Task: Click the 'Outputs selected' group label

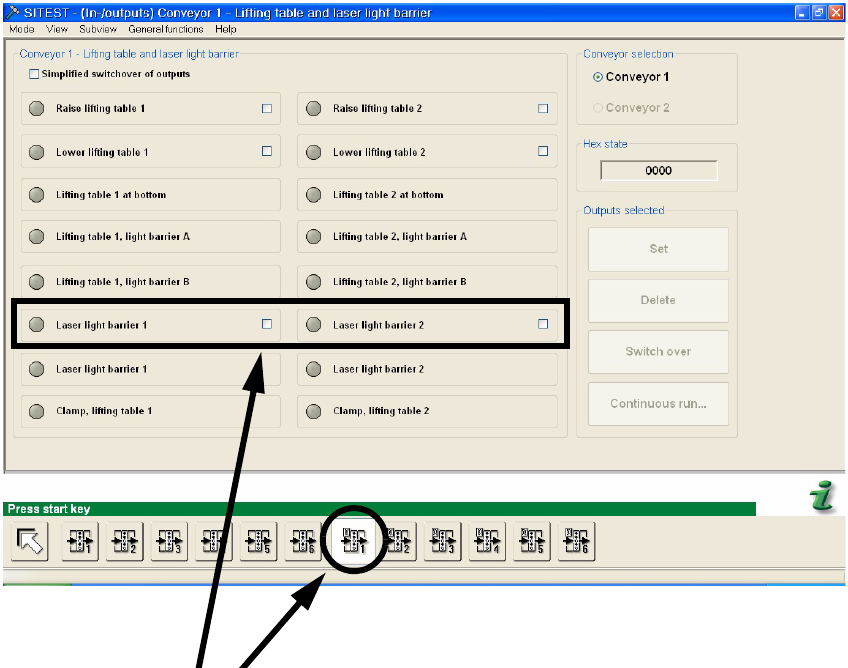Action: coord(624,210)
